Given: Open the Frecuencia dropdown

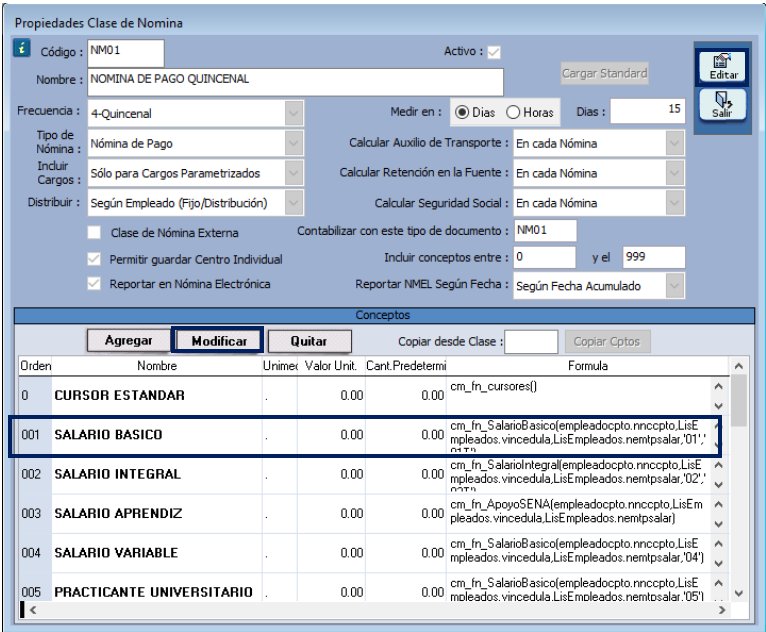Looking at the screenshot, I should tap(294, 113).
